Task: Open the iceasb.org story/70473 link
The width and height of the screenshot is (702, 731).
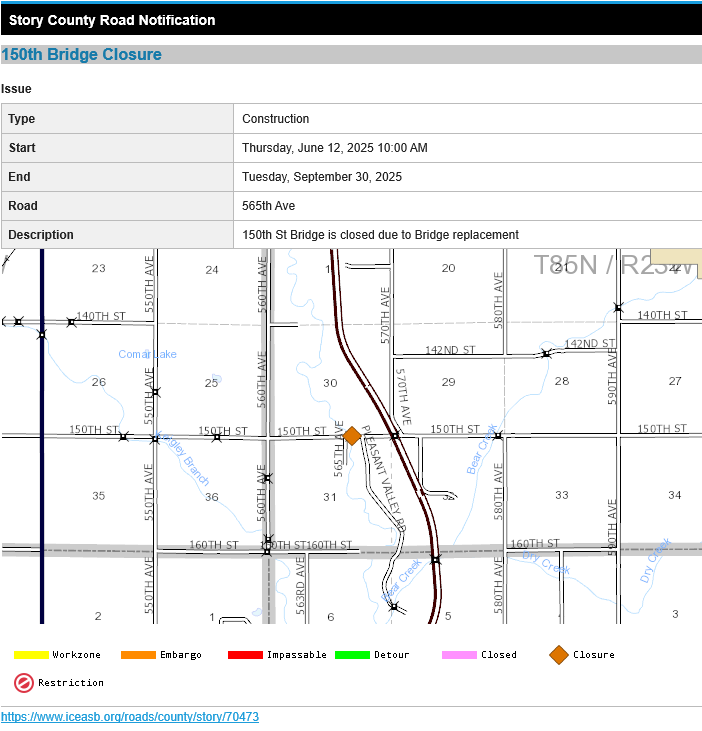Action: click(x=130, y=717)
